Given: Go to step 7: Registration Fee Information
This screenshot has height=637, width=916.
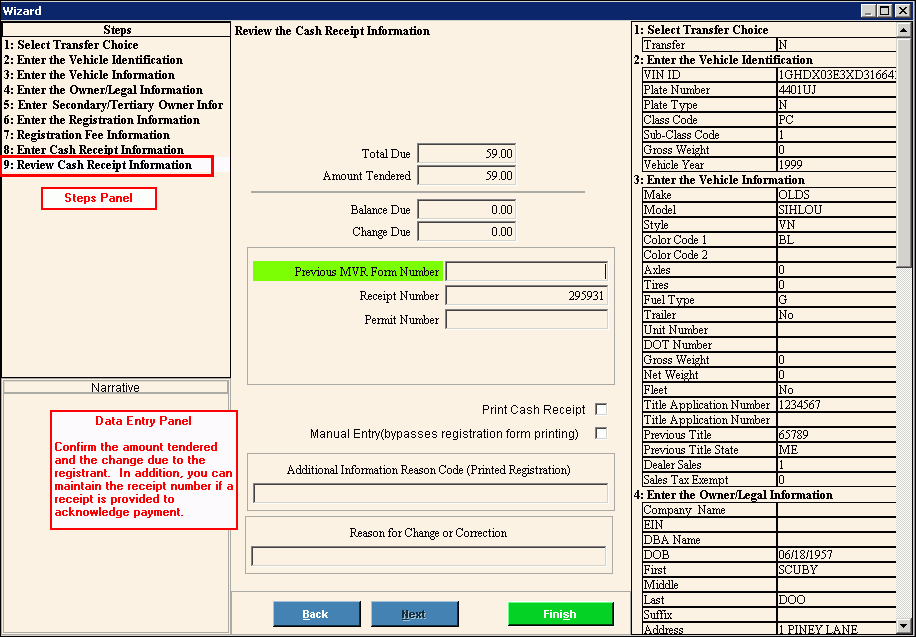Looking at the screenshot, I should [x=86, y=135].
